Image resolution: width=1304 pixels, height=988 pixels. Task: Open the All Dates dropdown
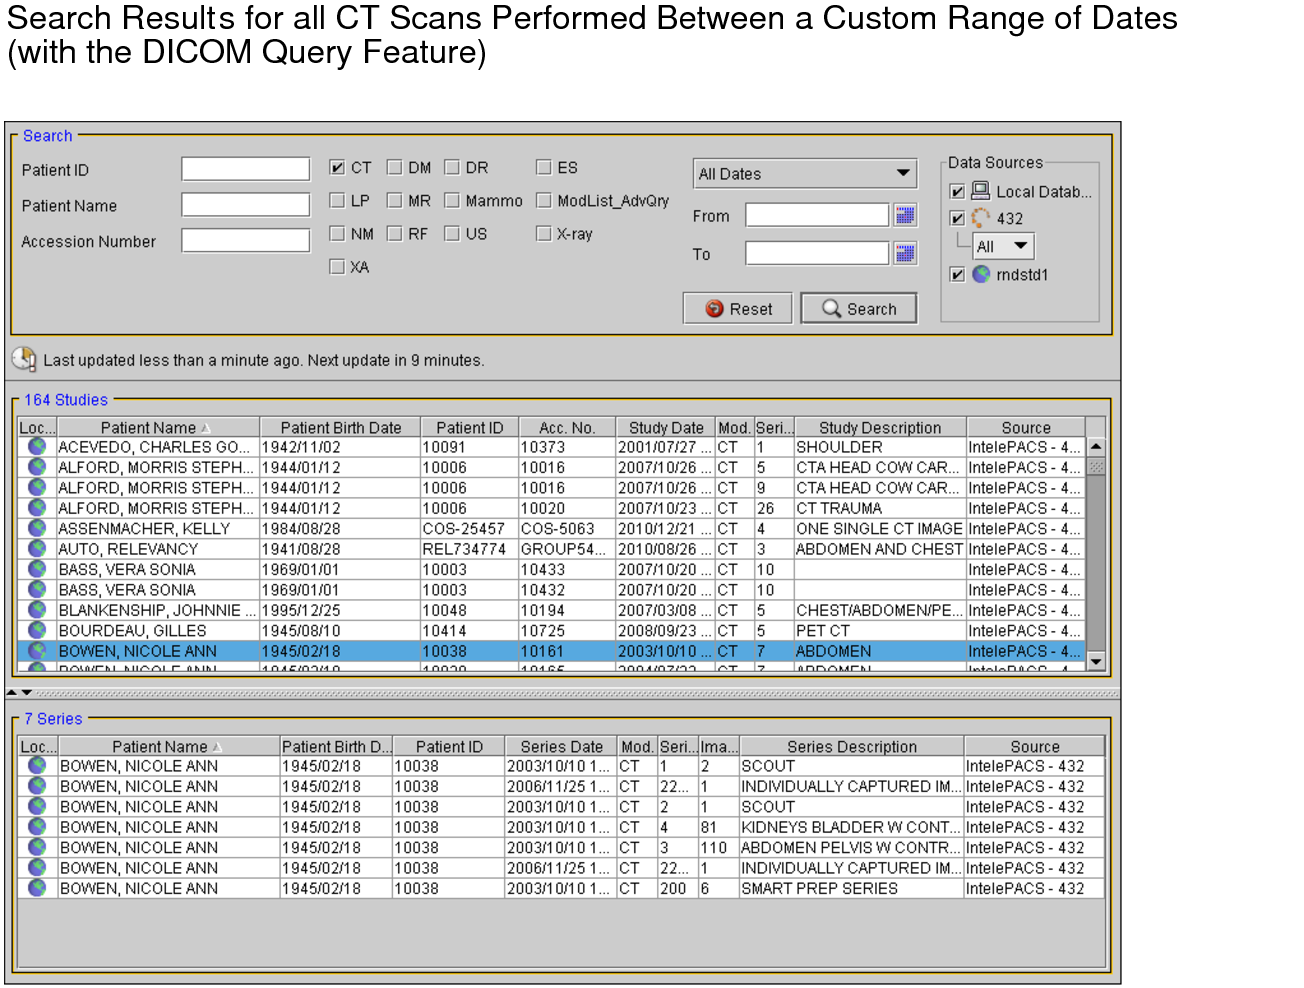pyautogui.click(x=804, y=174)
